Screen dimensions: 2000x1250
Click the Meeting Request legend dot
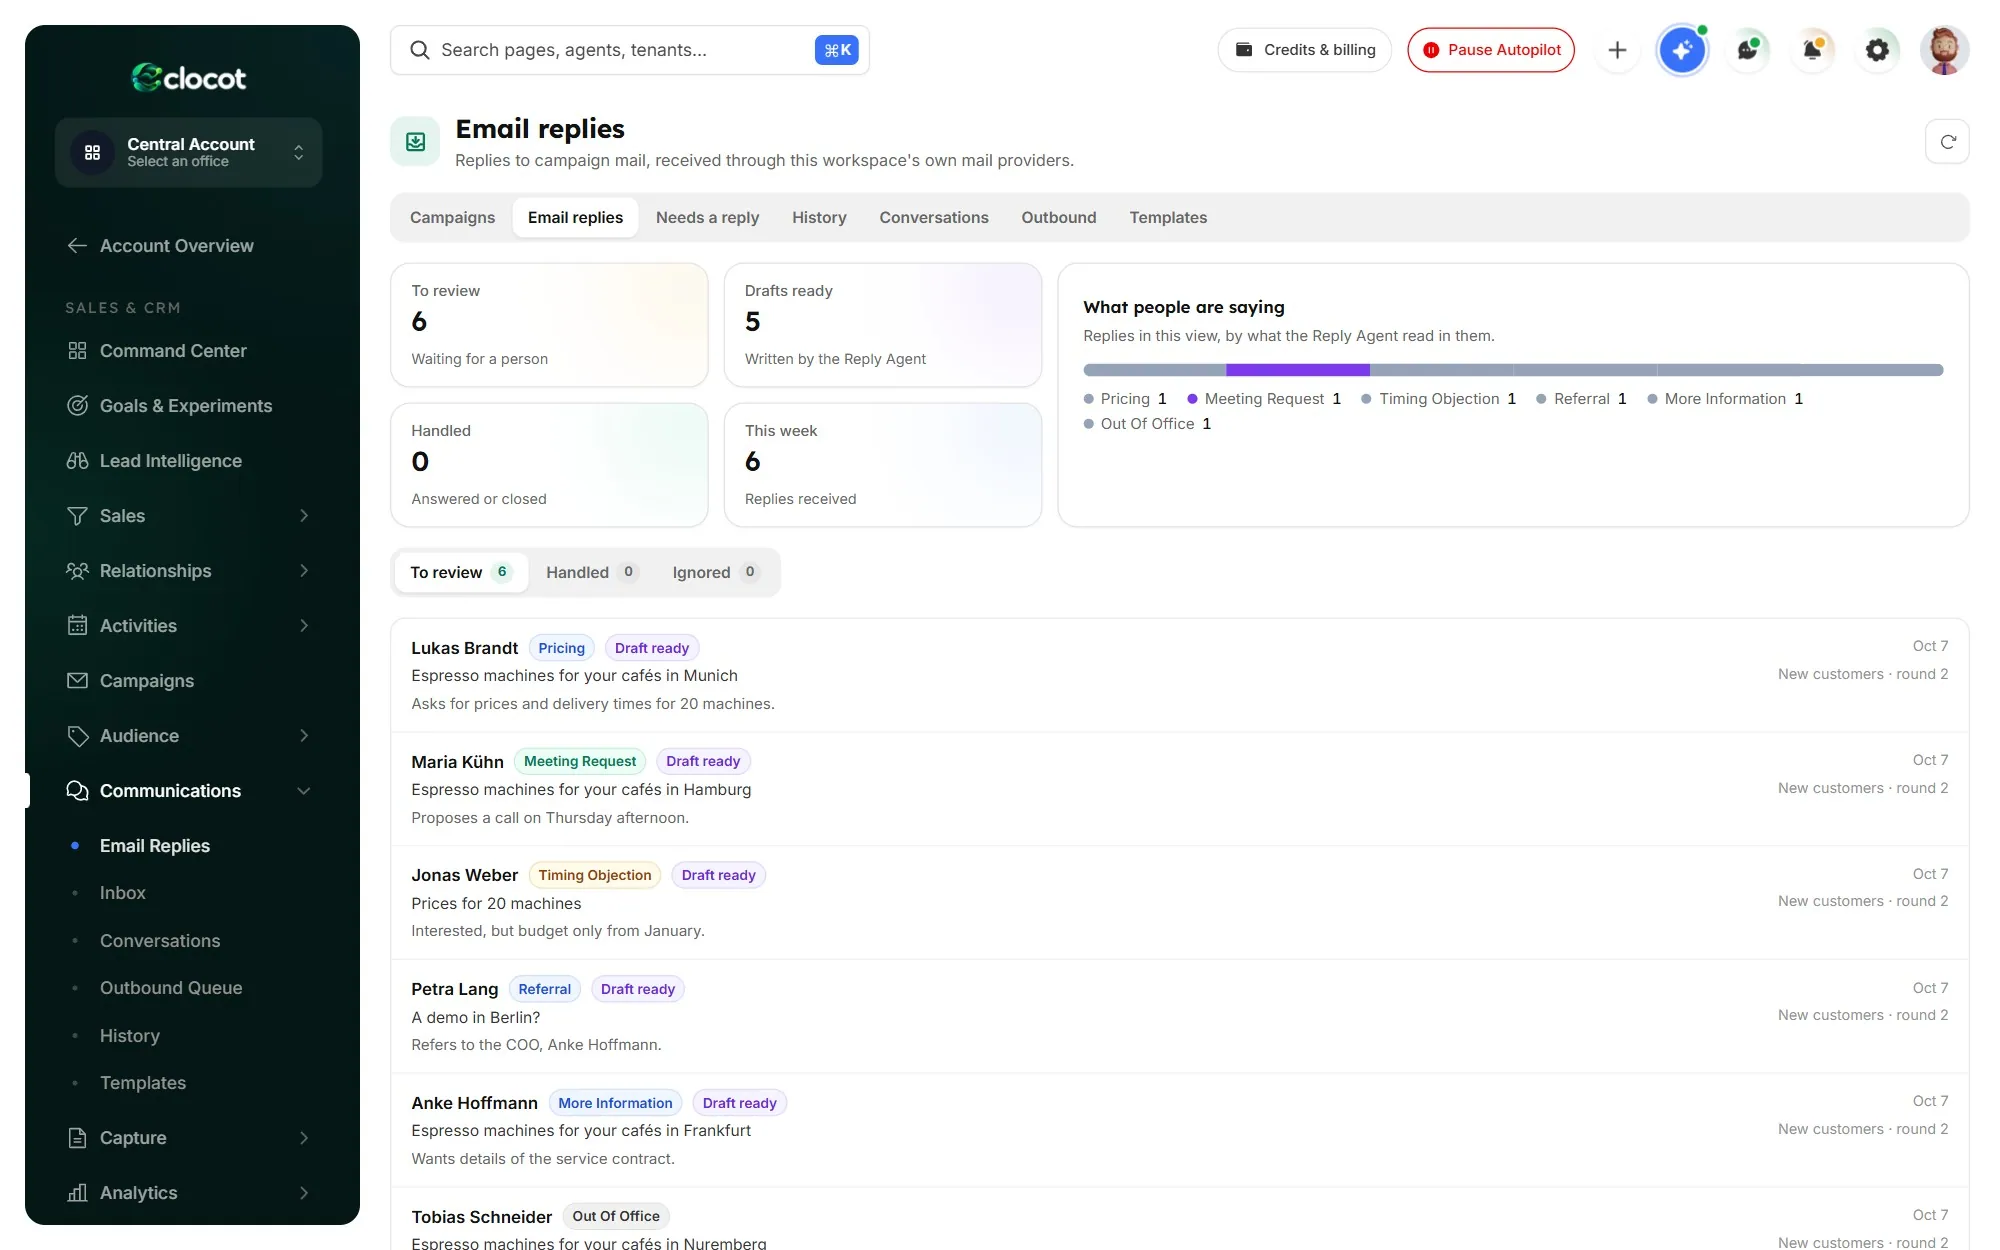(1192, 399)
